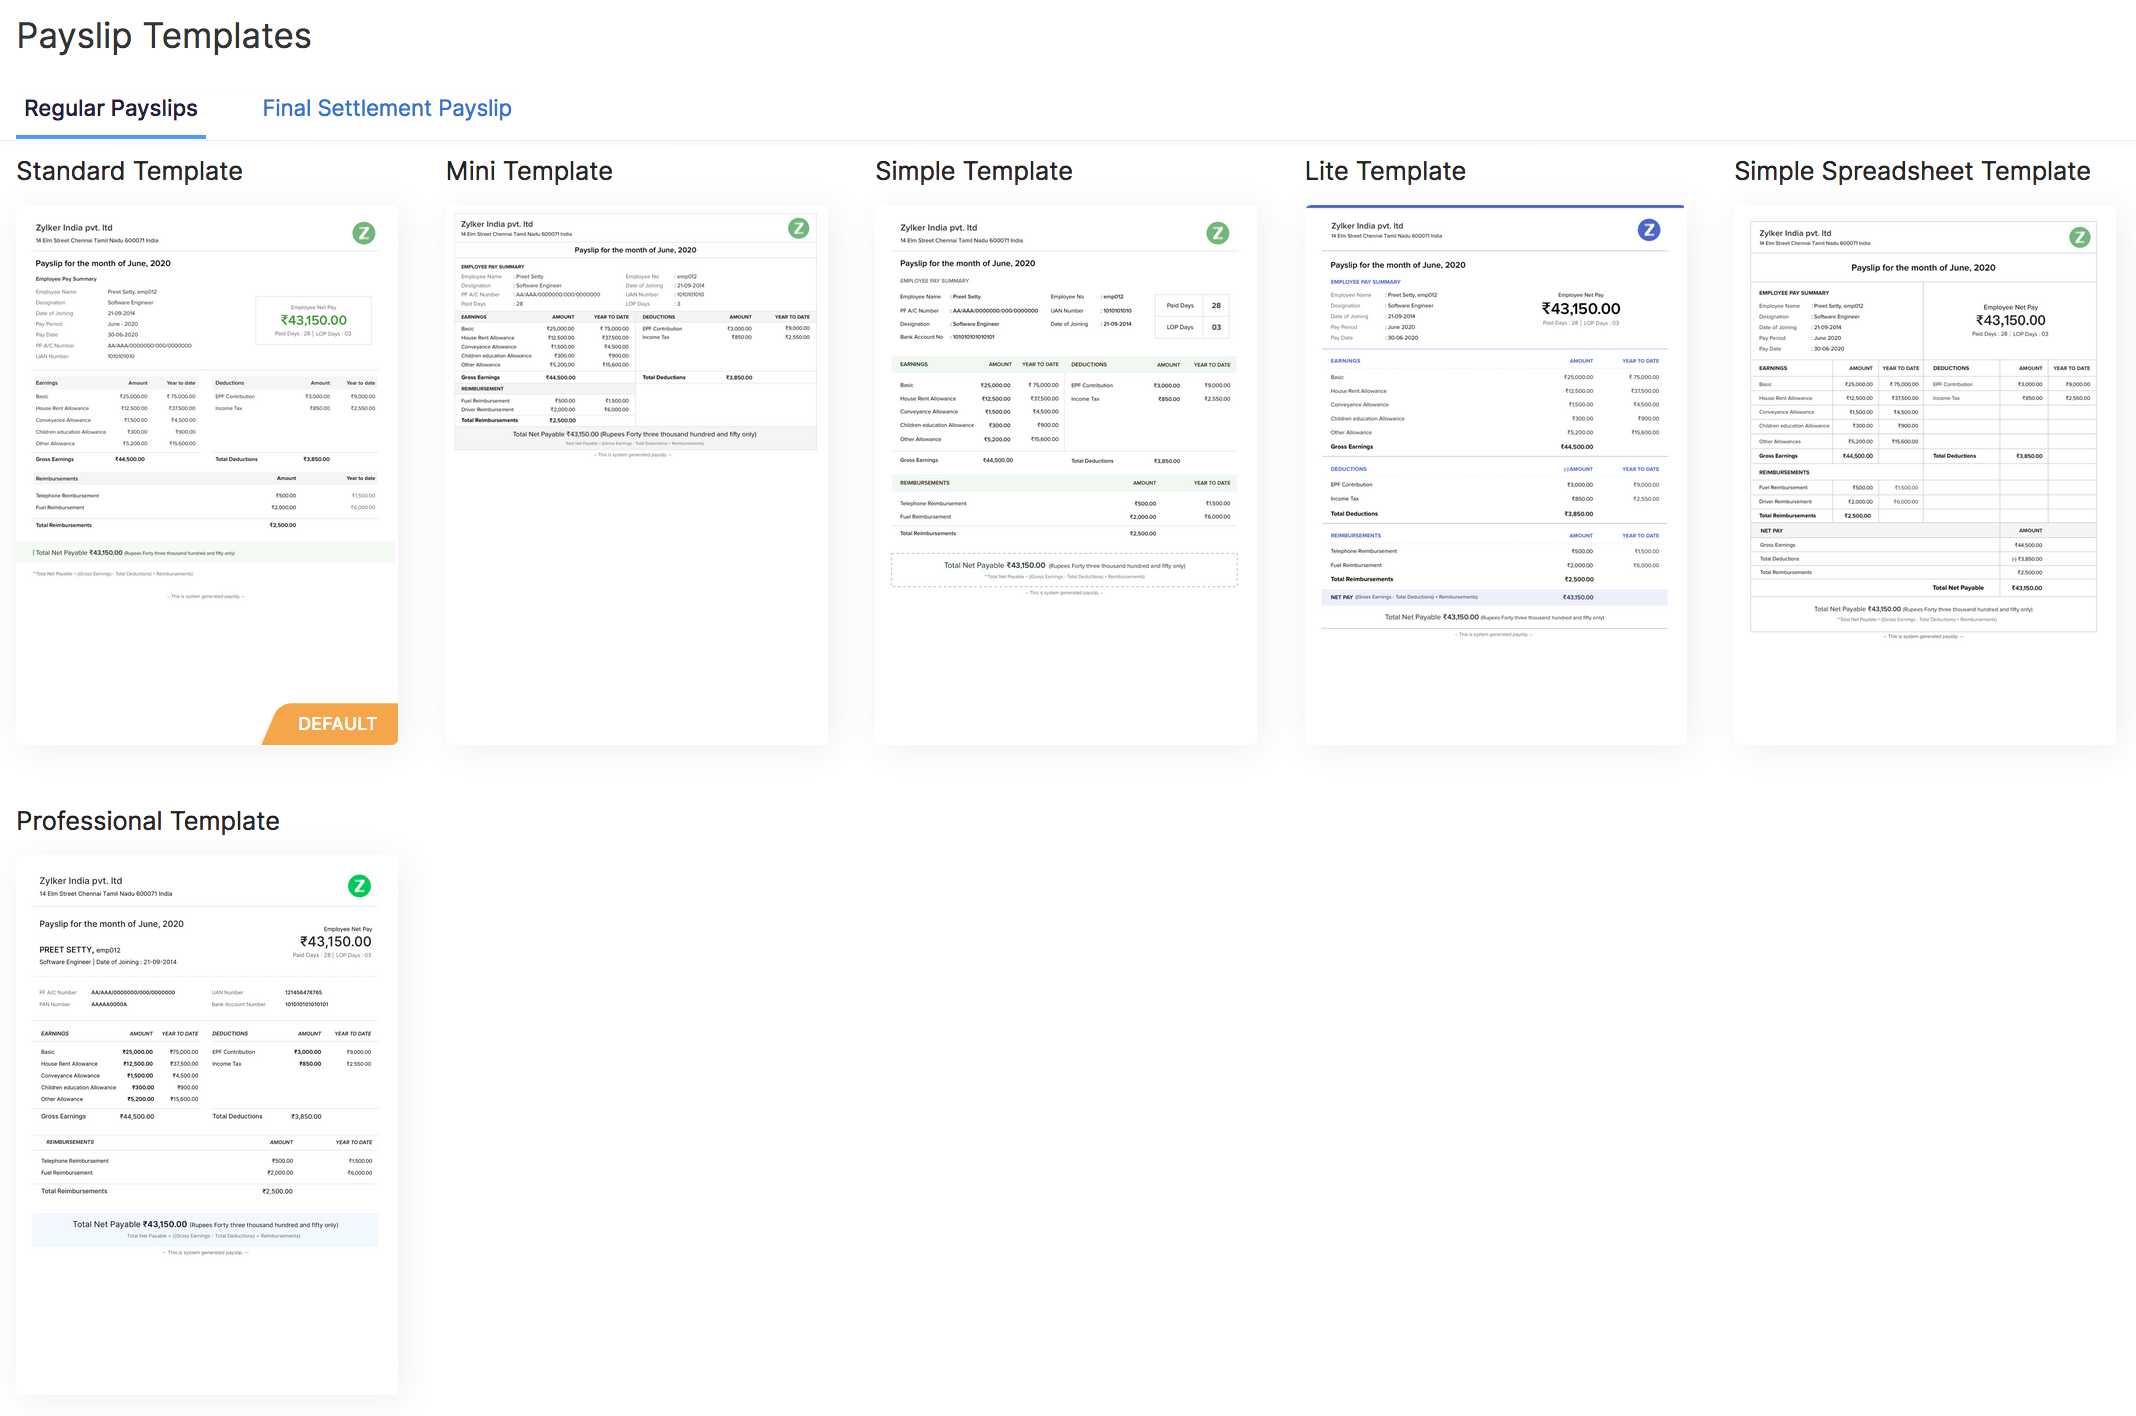
Task: Click the Zylker logo on Simple Template
Action: coord(1218,233)
